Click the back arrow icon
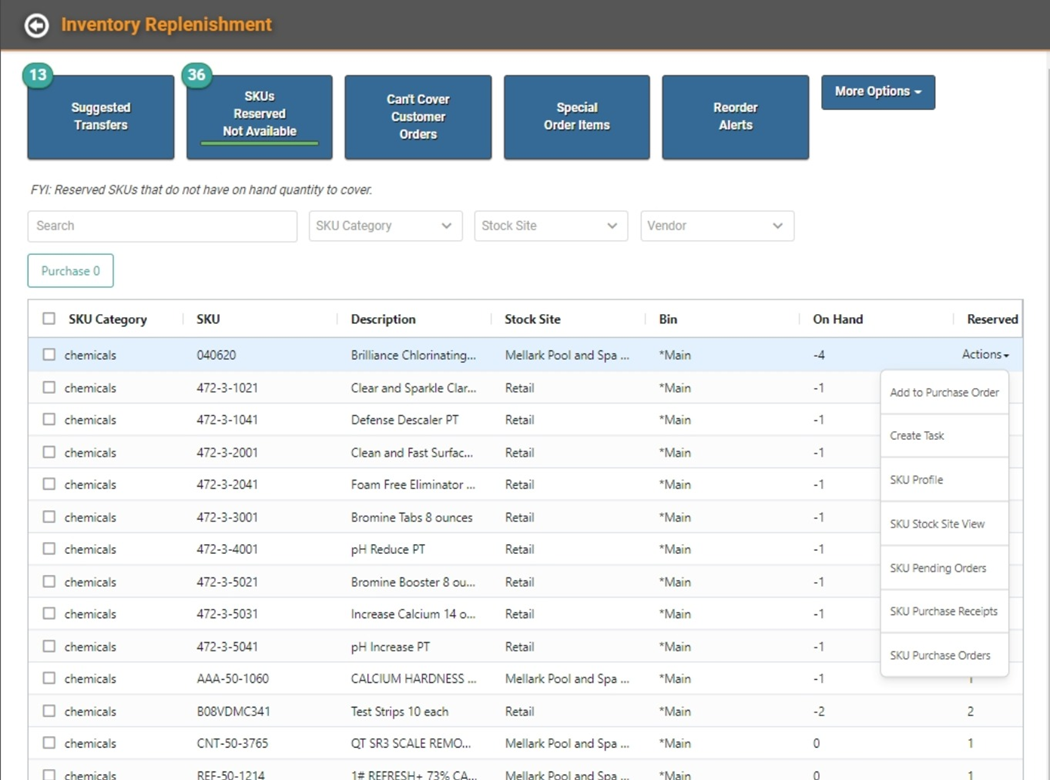This screenshot has height=780, width=1050. click(x=37, y=25)
